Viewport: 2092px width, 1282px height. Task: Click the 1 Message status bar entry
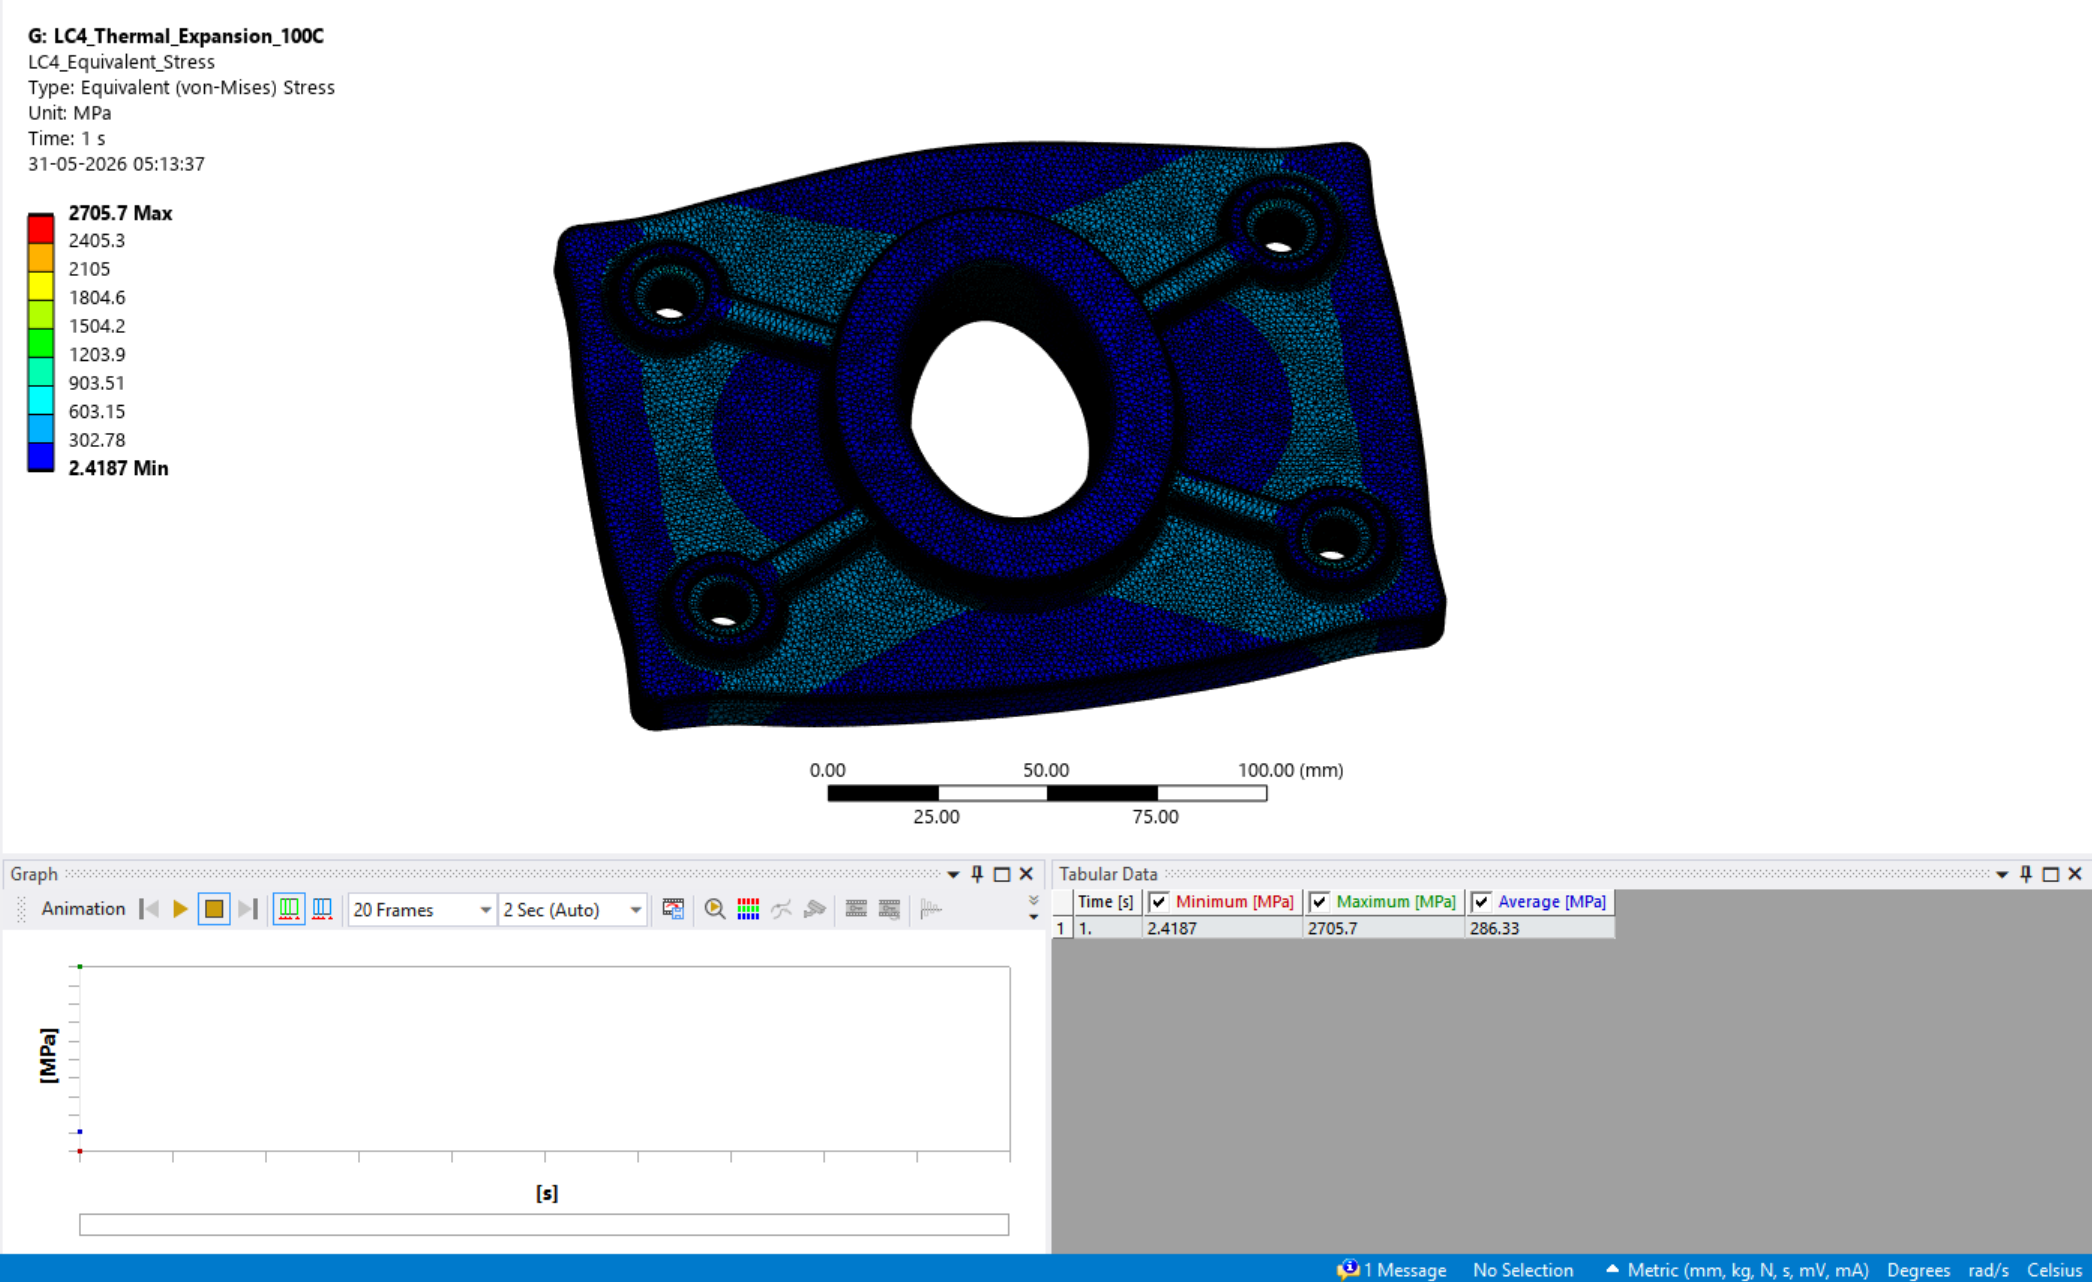pos(1392,1270)
